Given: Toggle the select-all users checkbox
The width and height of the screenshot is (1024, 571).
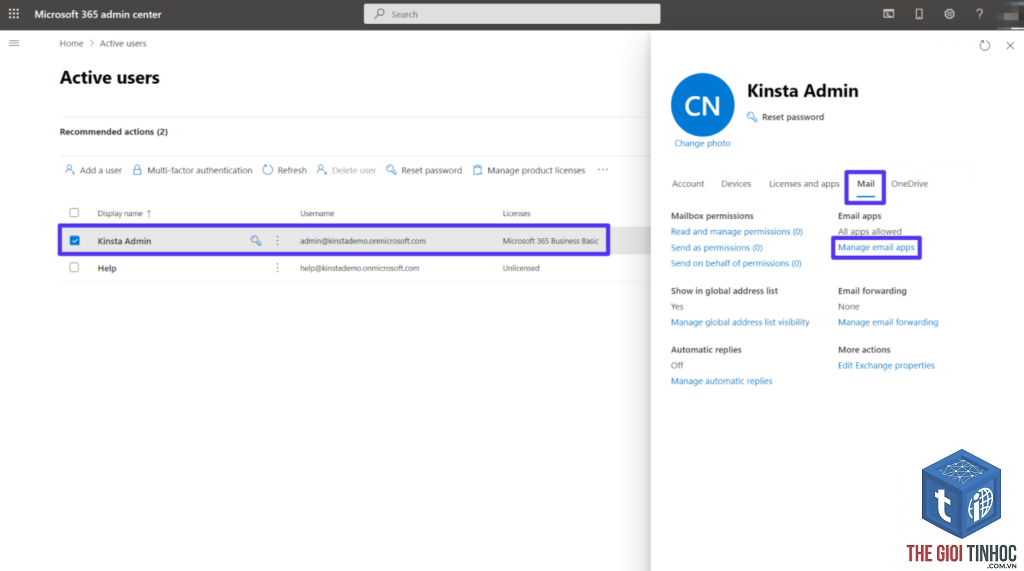Looking at the screenshot, I should [x=74, y=212].
